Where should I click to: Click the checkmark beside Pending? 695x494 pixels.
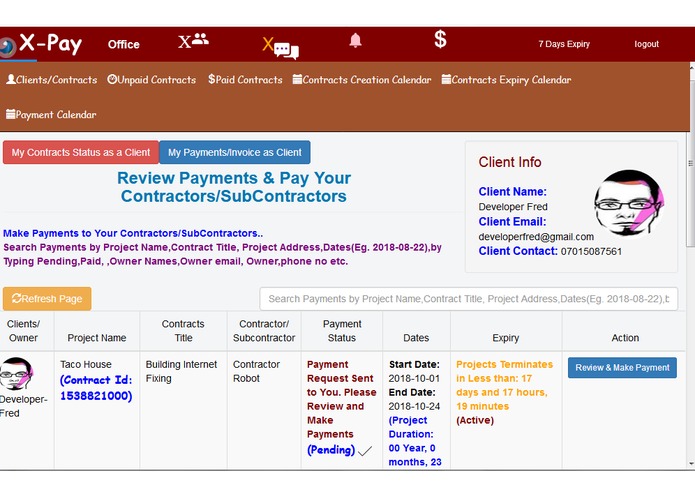tap(365, 451)
